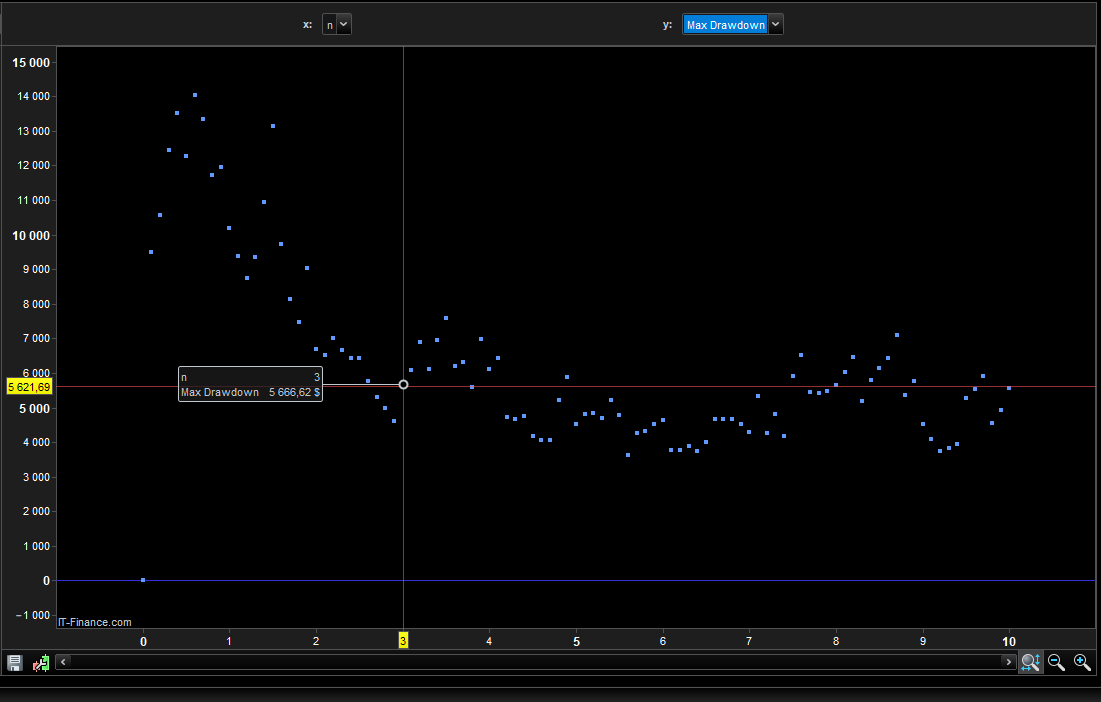
Task: Click the x-axis label 7
Action: (749, 642)
